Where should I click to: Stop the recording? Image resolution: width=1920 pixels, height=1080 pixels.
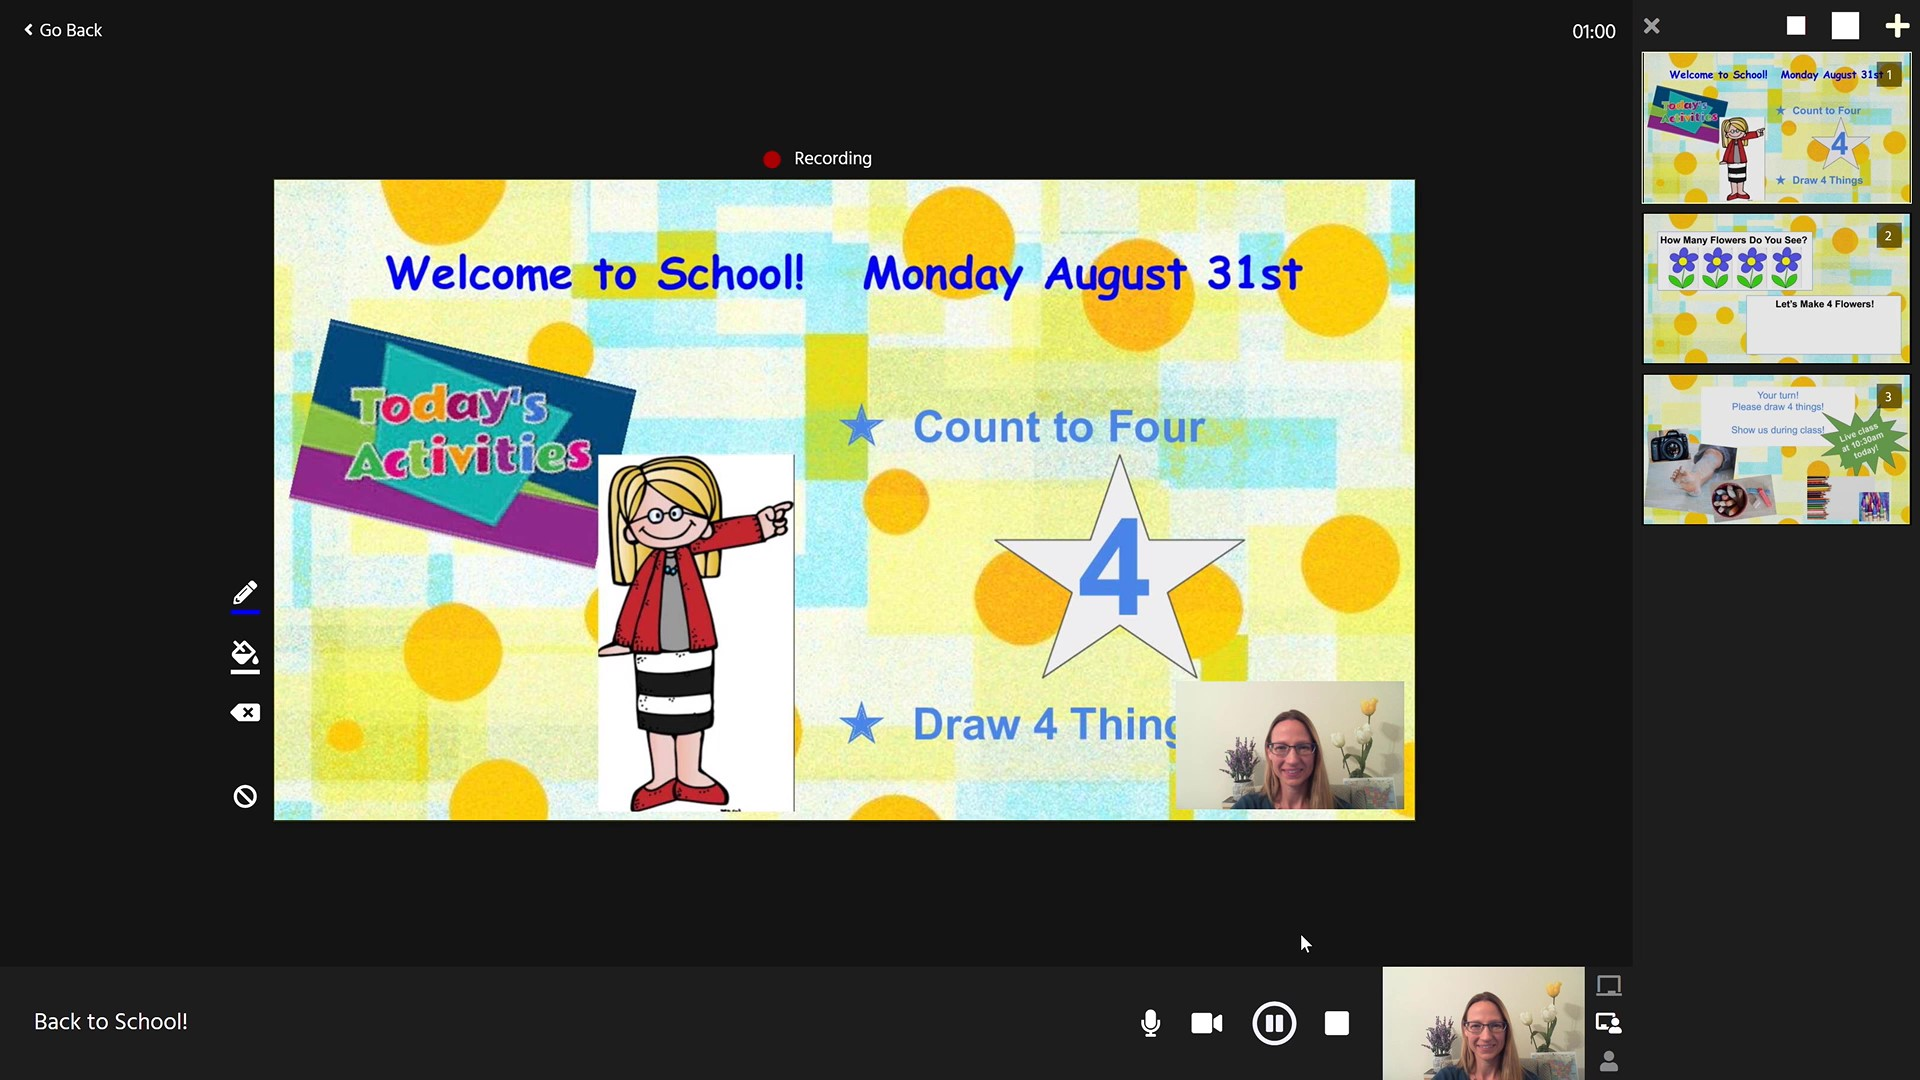point(1337,1023)
